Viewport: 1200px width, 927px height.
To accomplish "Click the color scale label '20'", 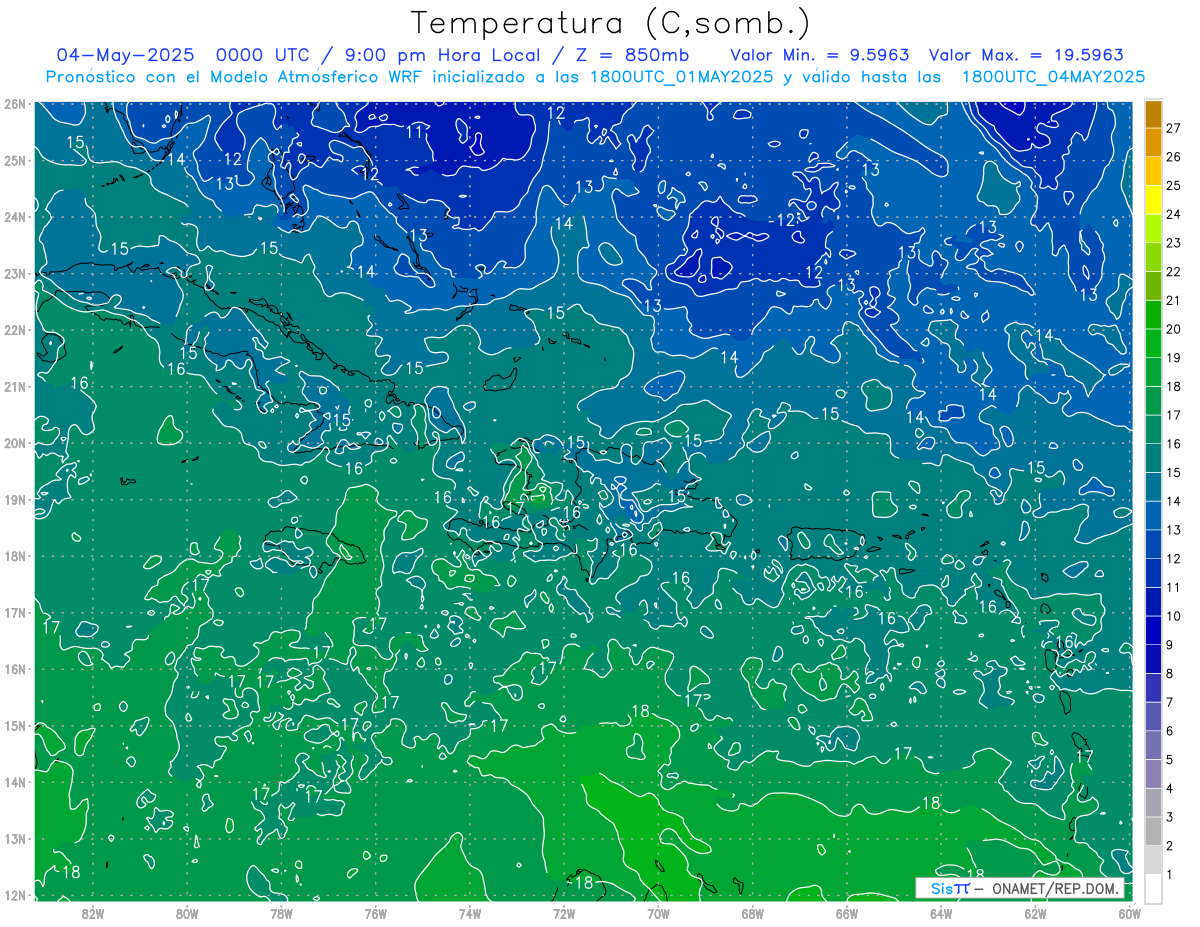I will [1174, 329].
